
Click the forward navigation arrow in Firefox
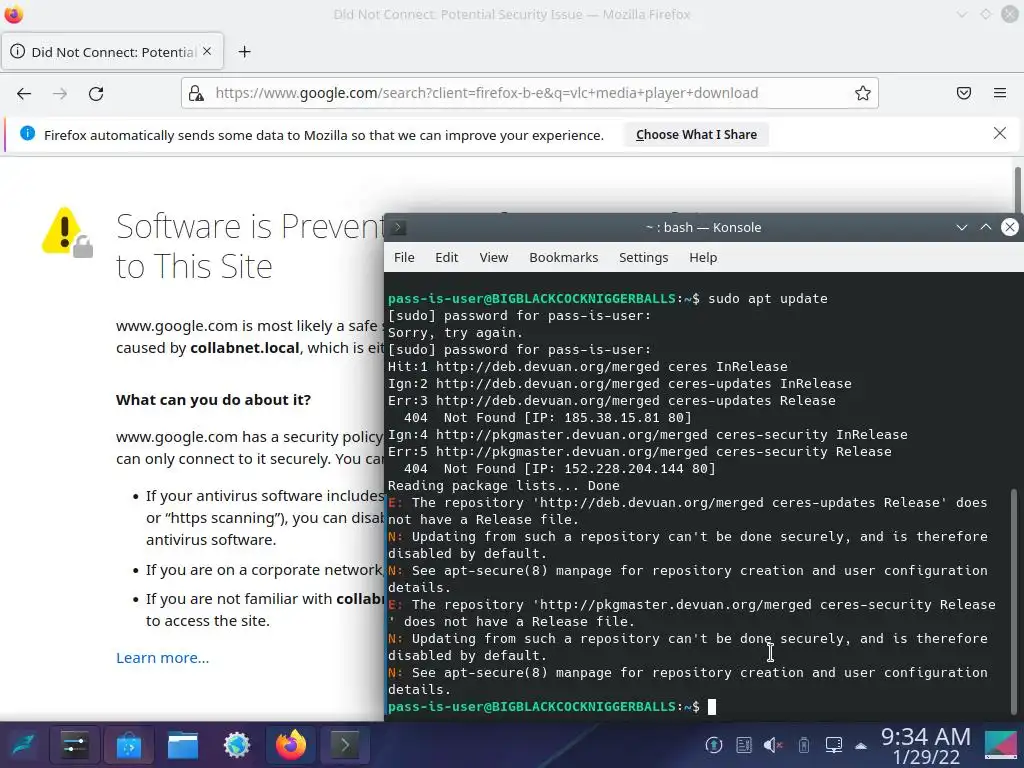(60, 93)
